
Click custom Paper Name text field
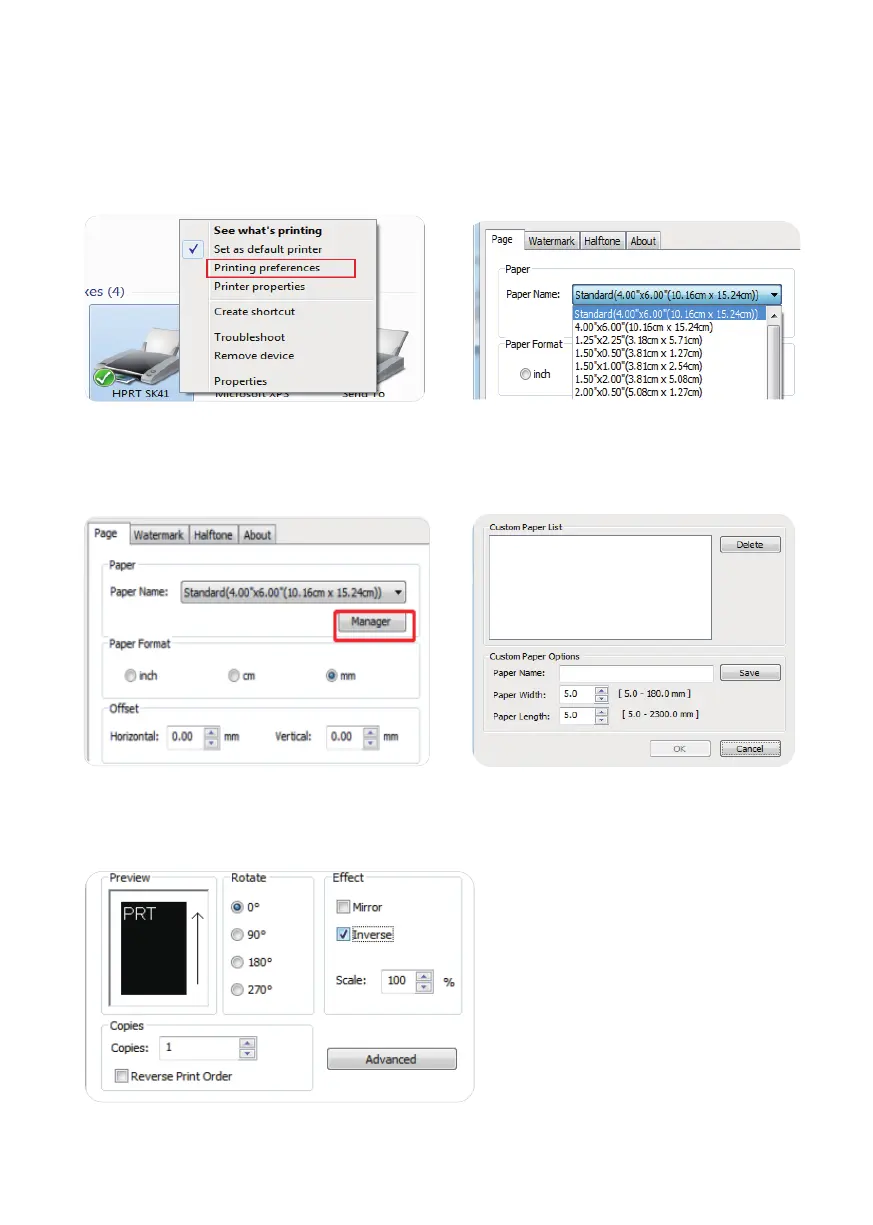click(636, 673)
